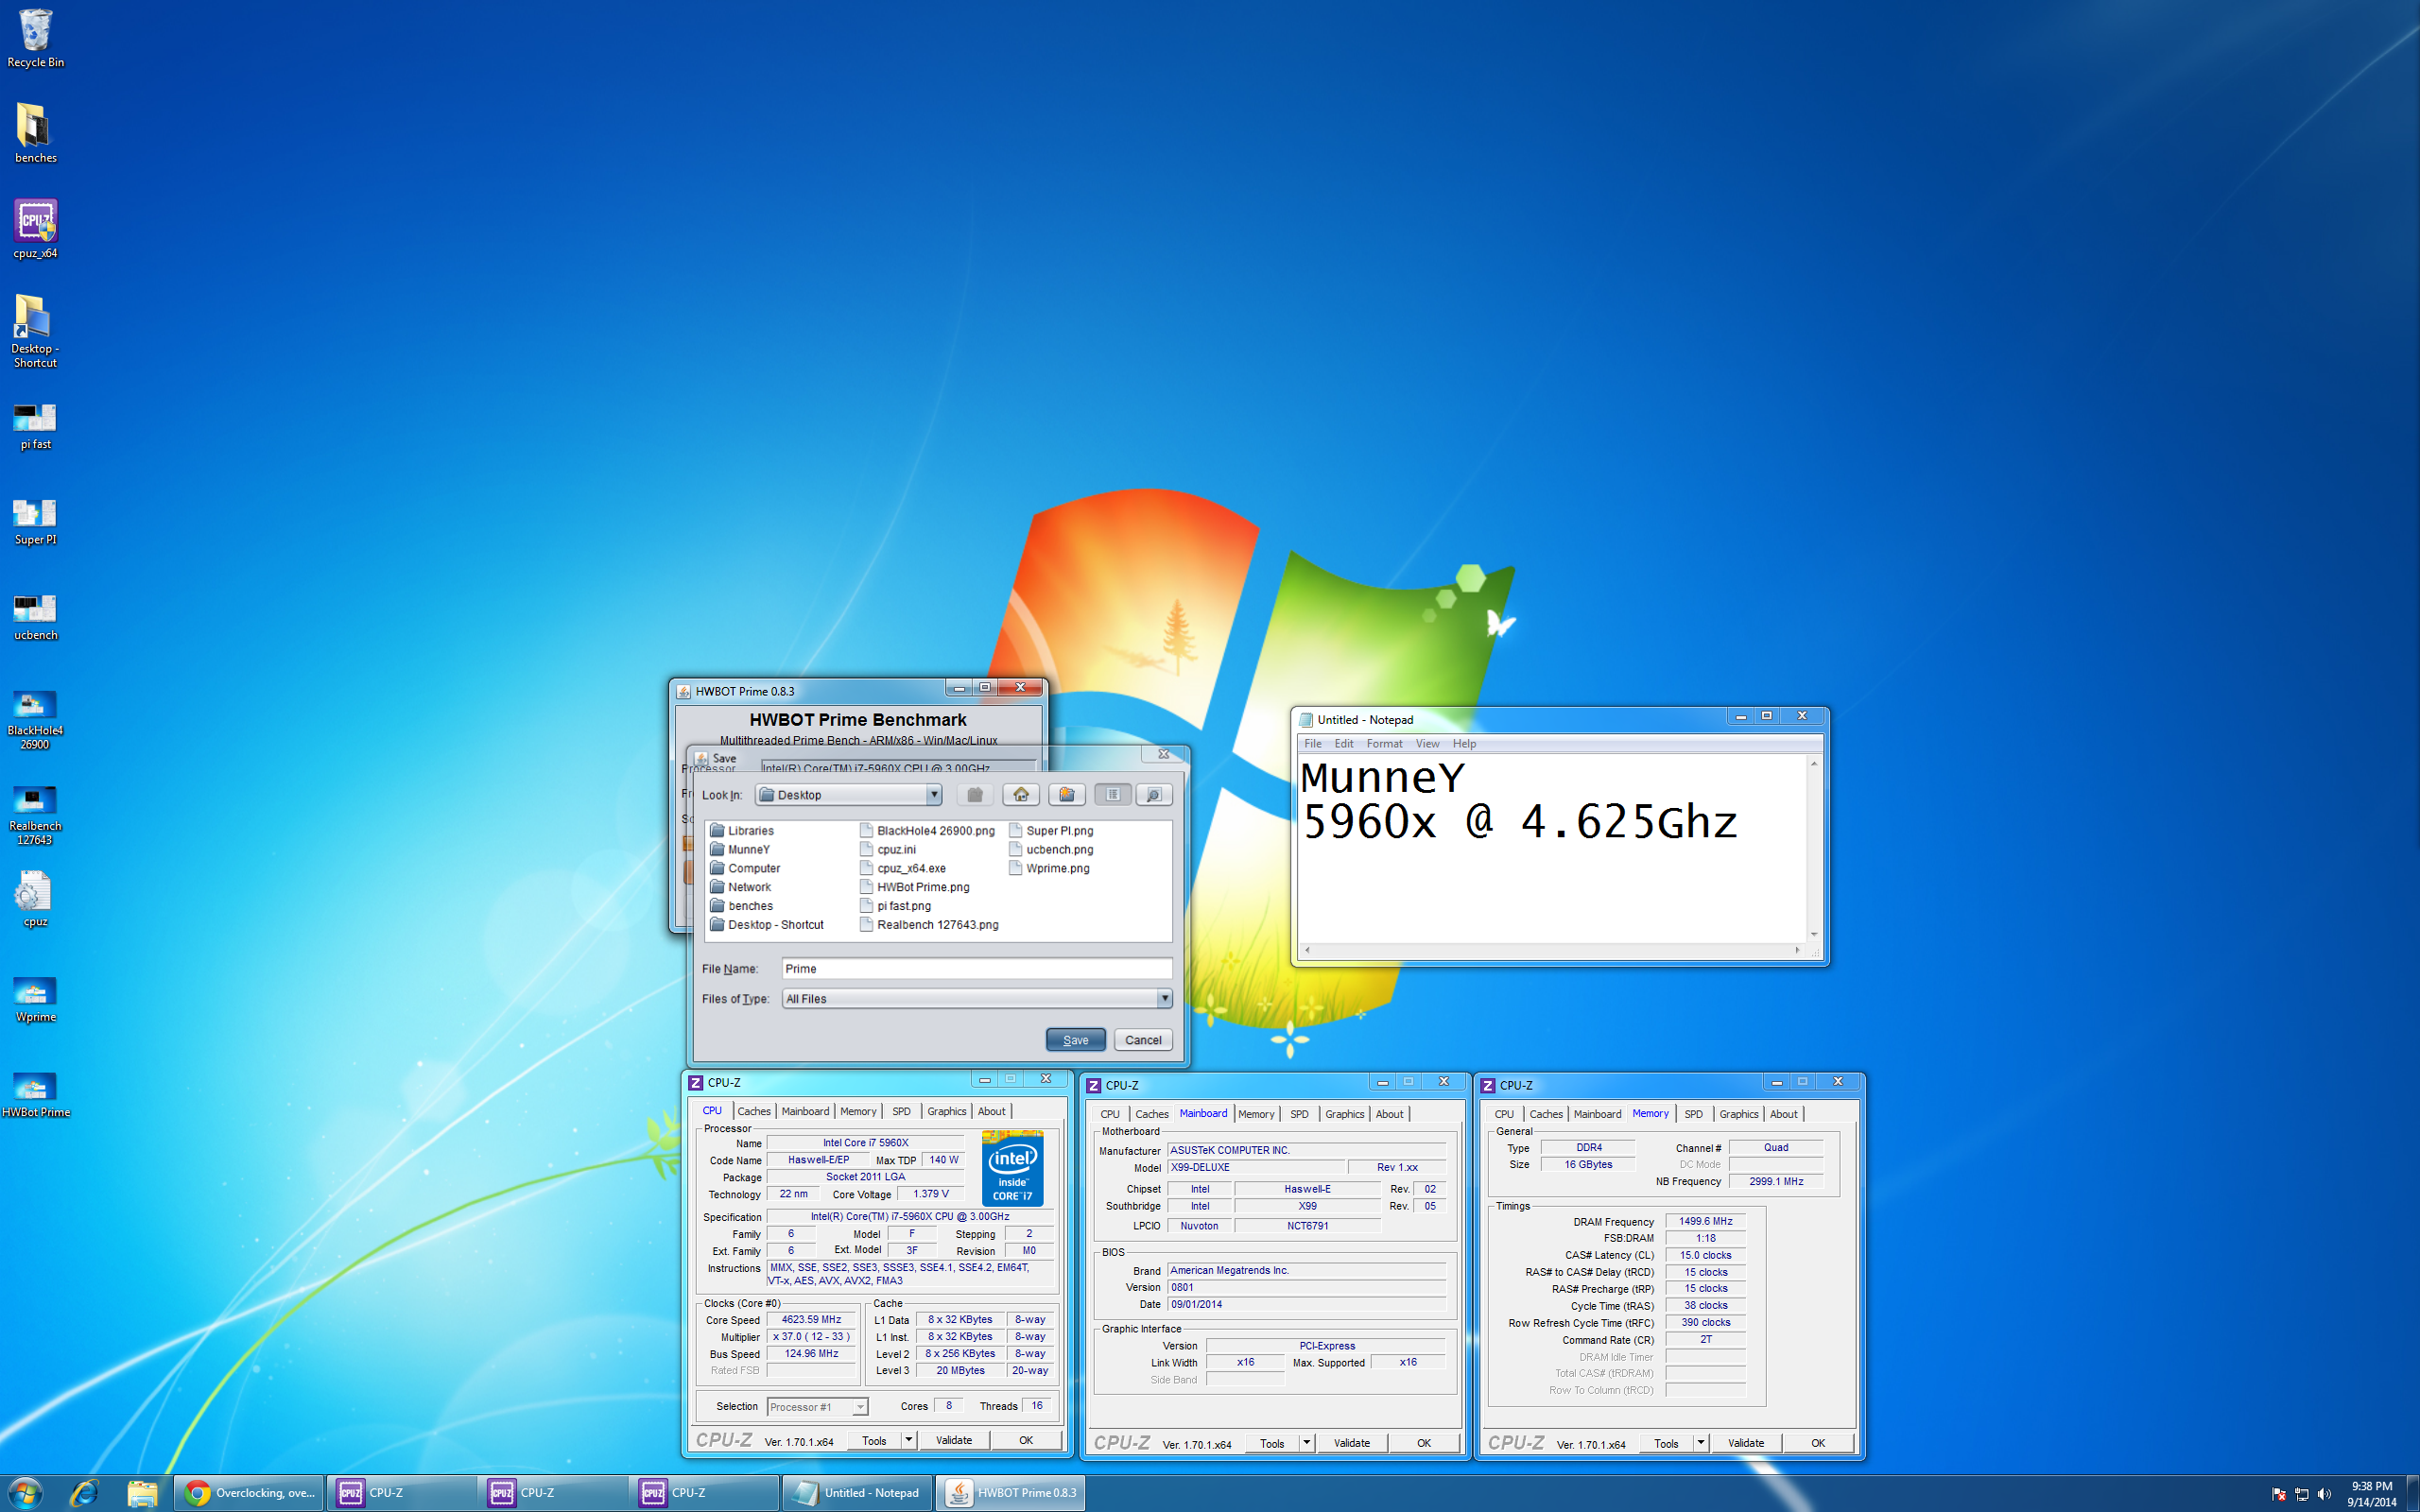Select HWBot Prime.png in file list

pos(914,887)
